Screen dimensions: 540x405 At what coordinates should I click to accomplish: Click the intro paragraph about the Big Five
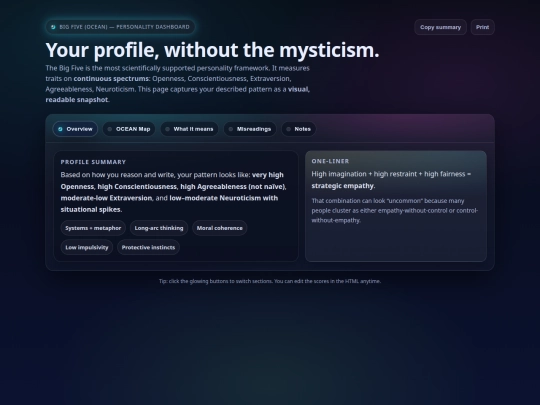pos(177,84)
